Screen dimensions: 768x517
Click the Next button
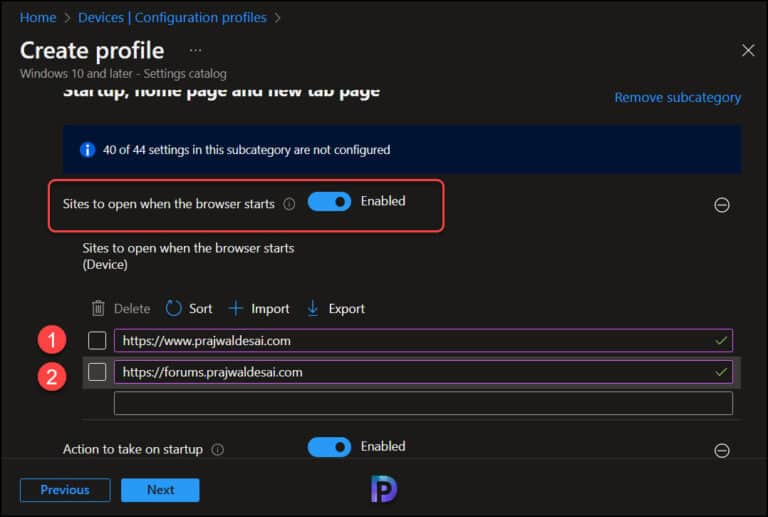[160, 490]
